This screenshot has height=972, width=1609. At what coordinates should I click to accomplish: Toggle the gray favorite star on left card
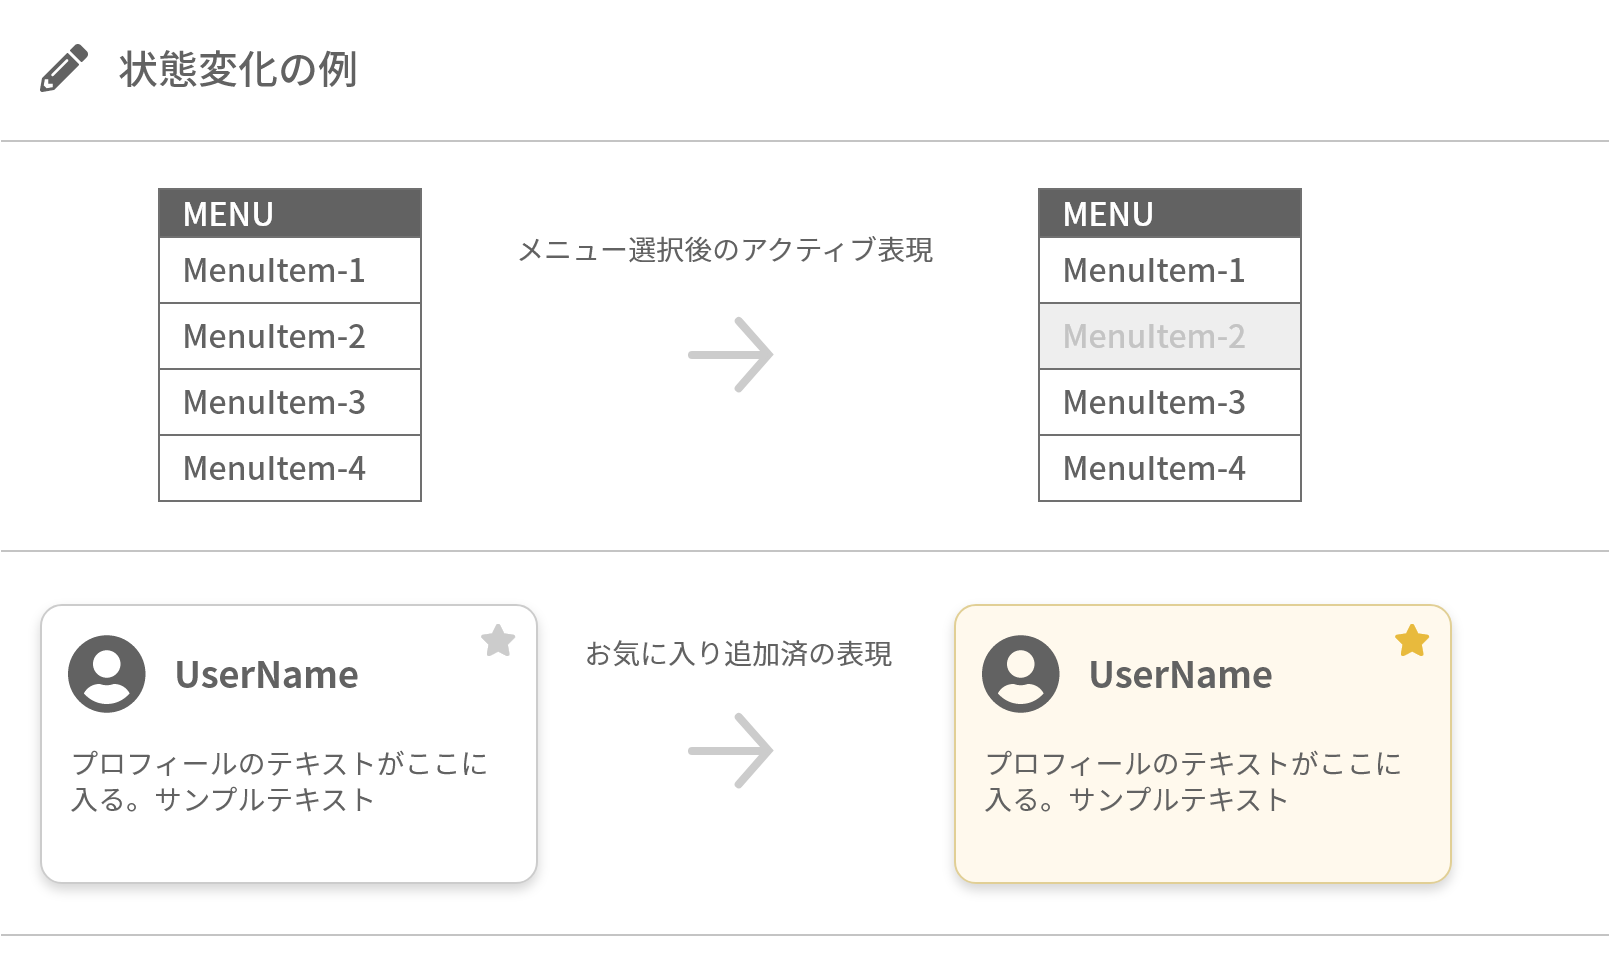(498, 640)
